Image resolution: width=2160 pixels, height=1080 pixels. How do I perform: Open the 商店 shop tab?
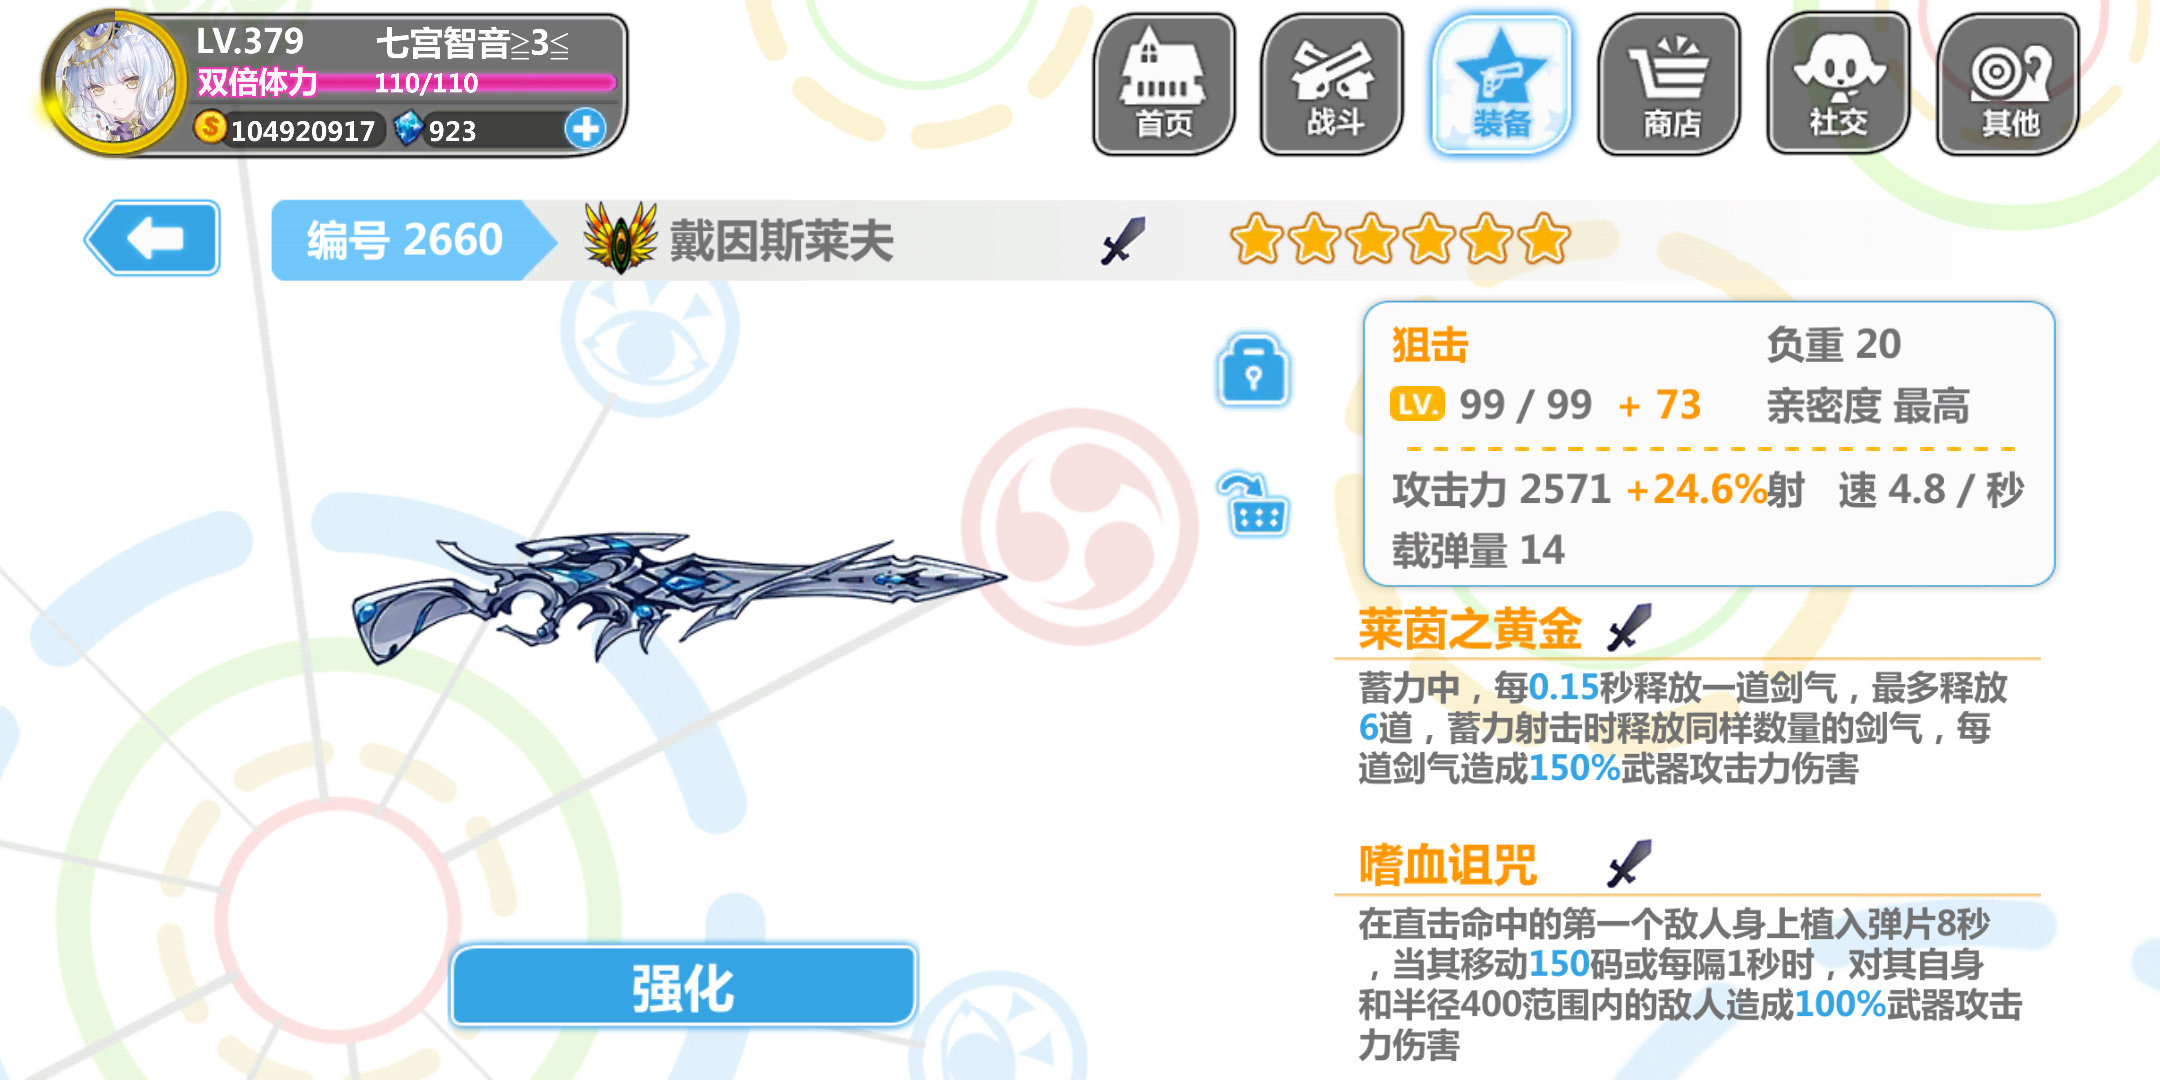(1670, 85)
